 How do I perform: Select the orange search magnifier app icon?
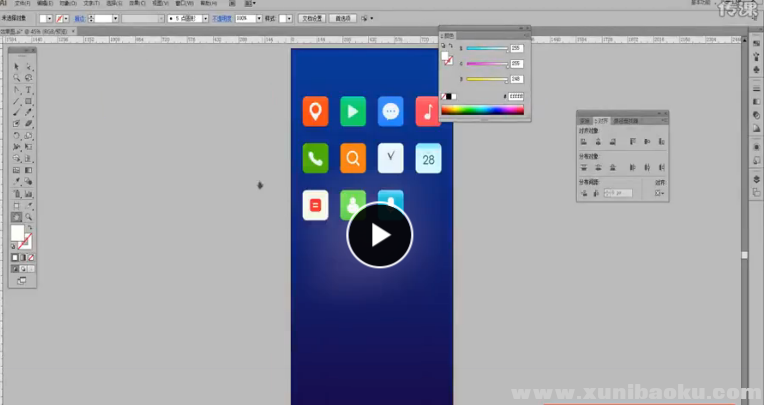click(353, 158)
